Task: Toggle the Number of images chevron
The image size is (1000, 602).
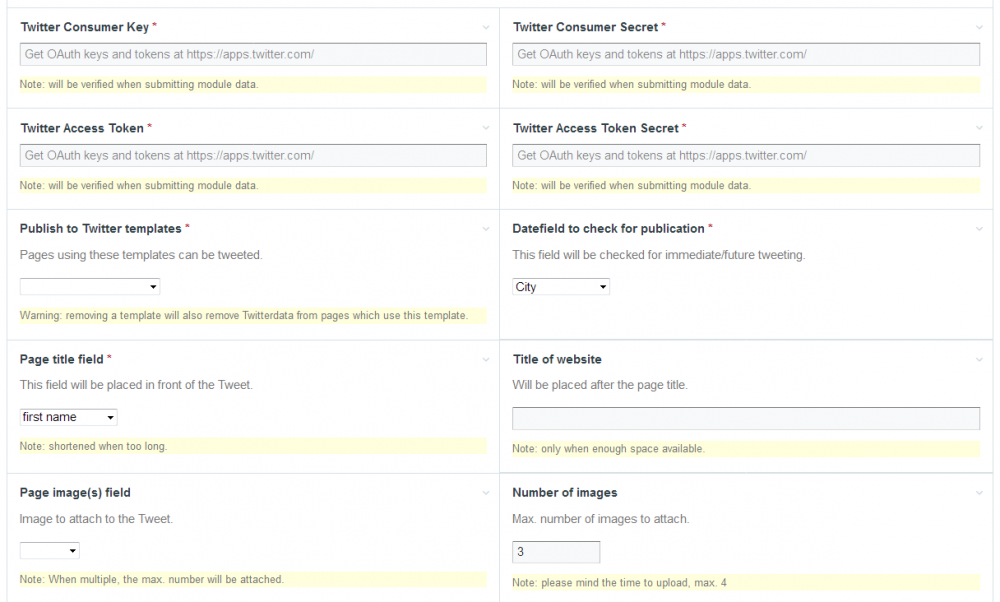Action: (x=978, y=493)
